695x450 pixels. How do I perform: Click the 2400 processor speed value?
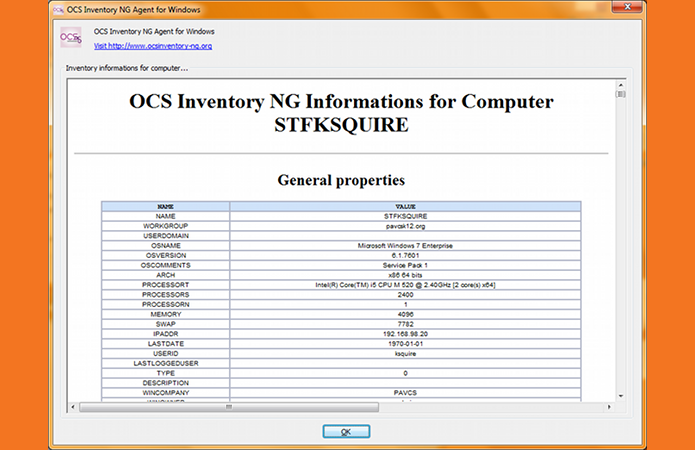(405, 294)
